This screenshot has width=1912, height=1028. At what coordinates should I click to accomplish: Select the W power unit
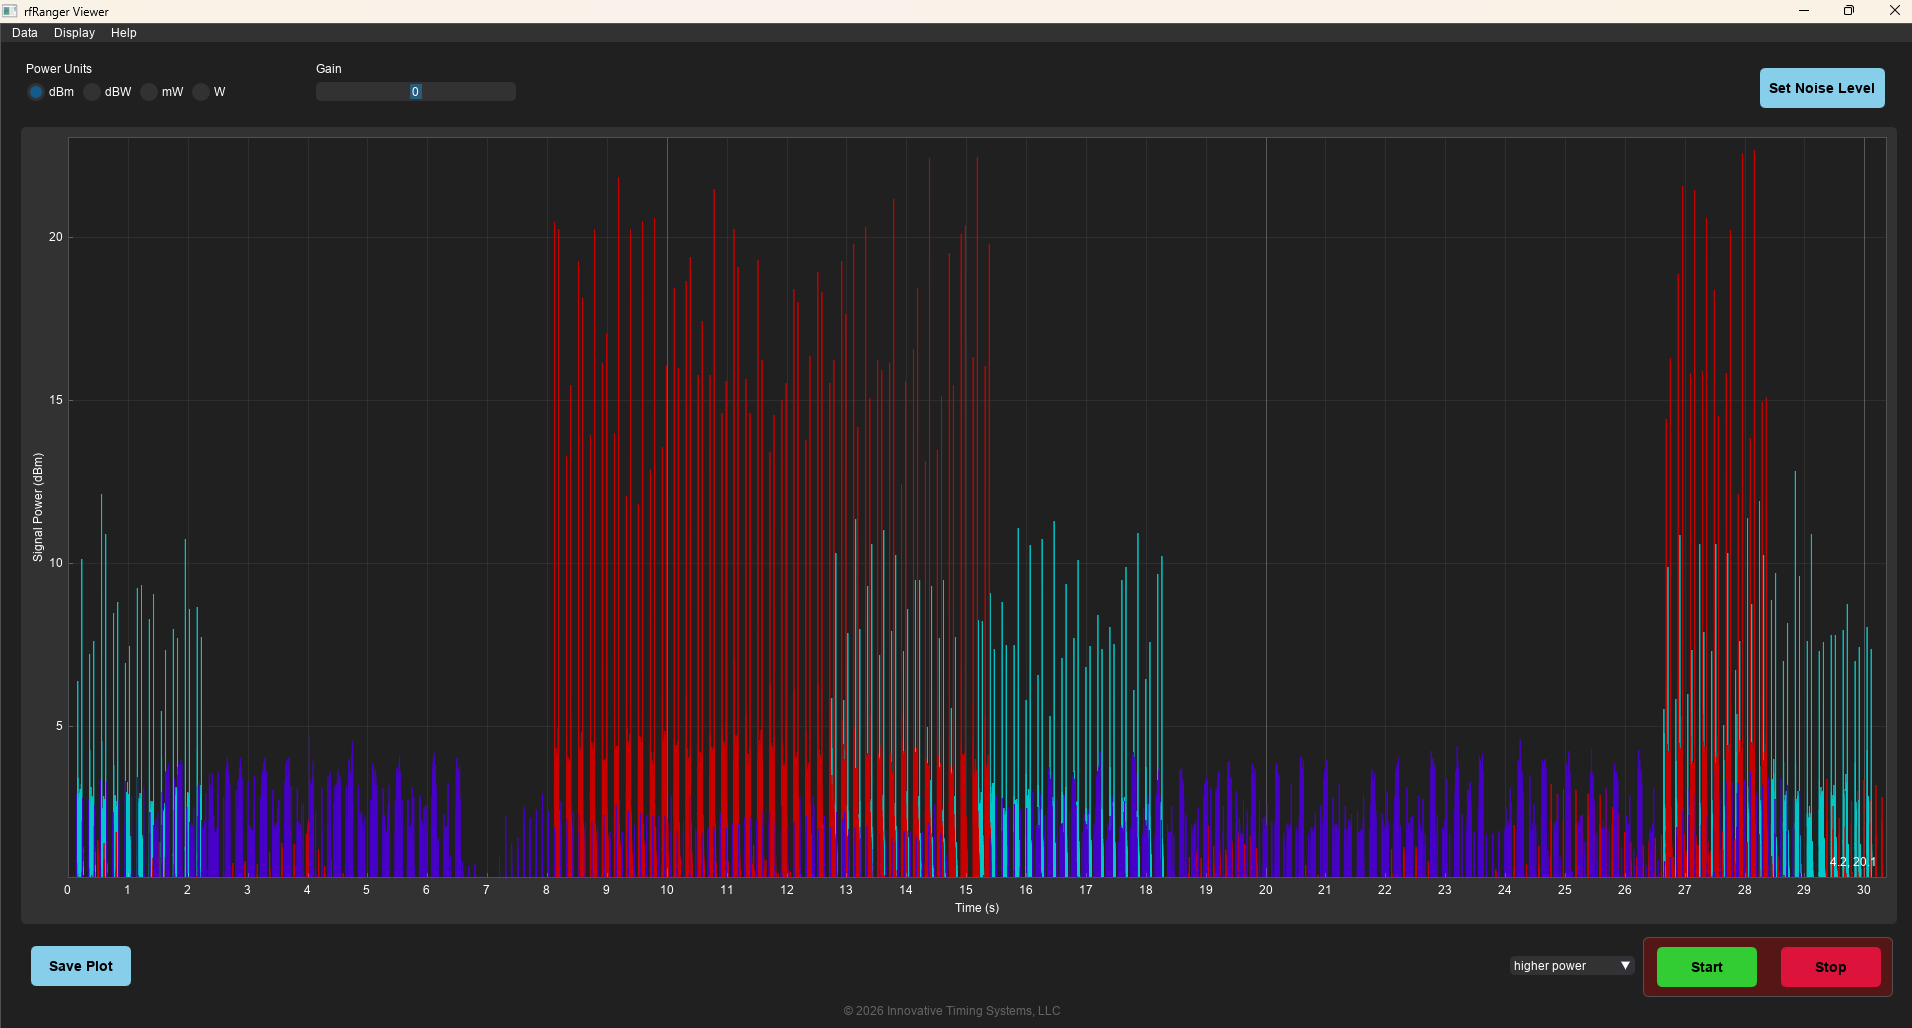click(201, 92)
